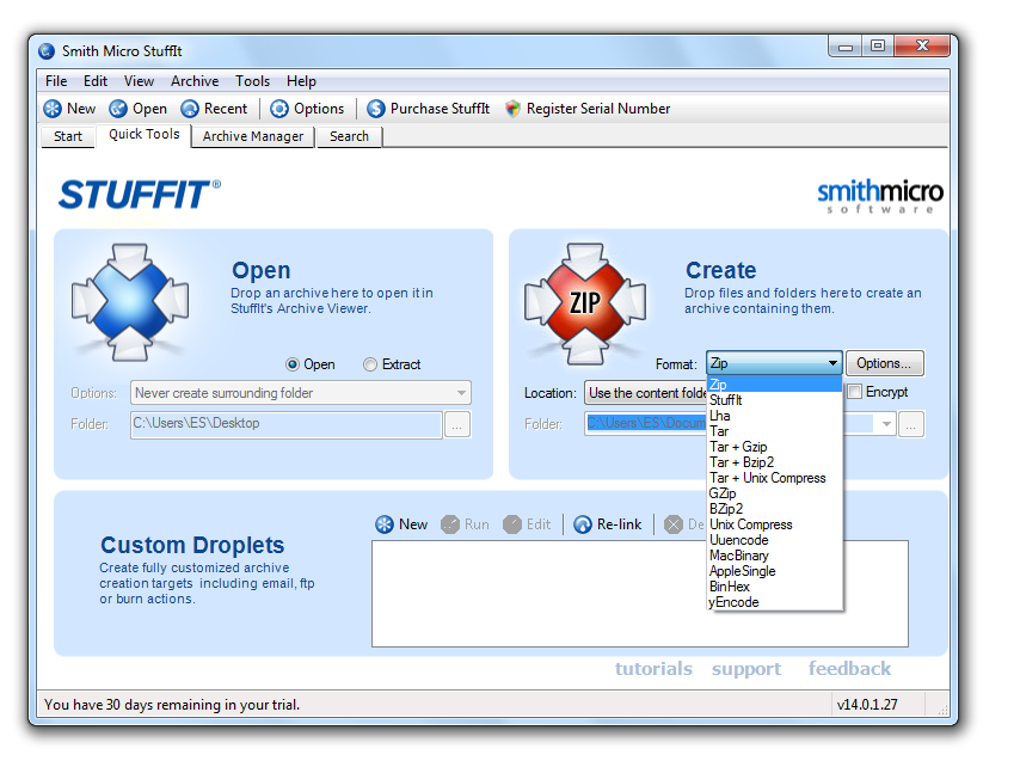Click the Run droplet icon
1020x767 pixels.
point(450,524)
